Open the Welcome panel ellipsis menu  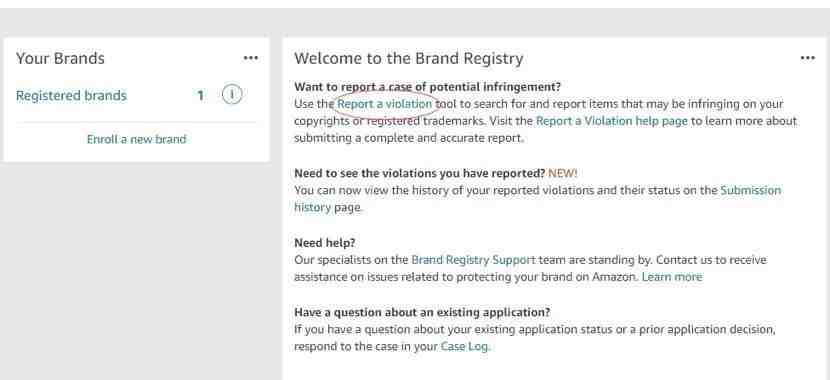tap(807, 58)
